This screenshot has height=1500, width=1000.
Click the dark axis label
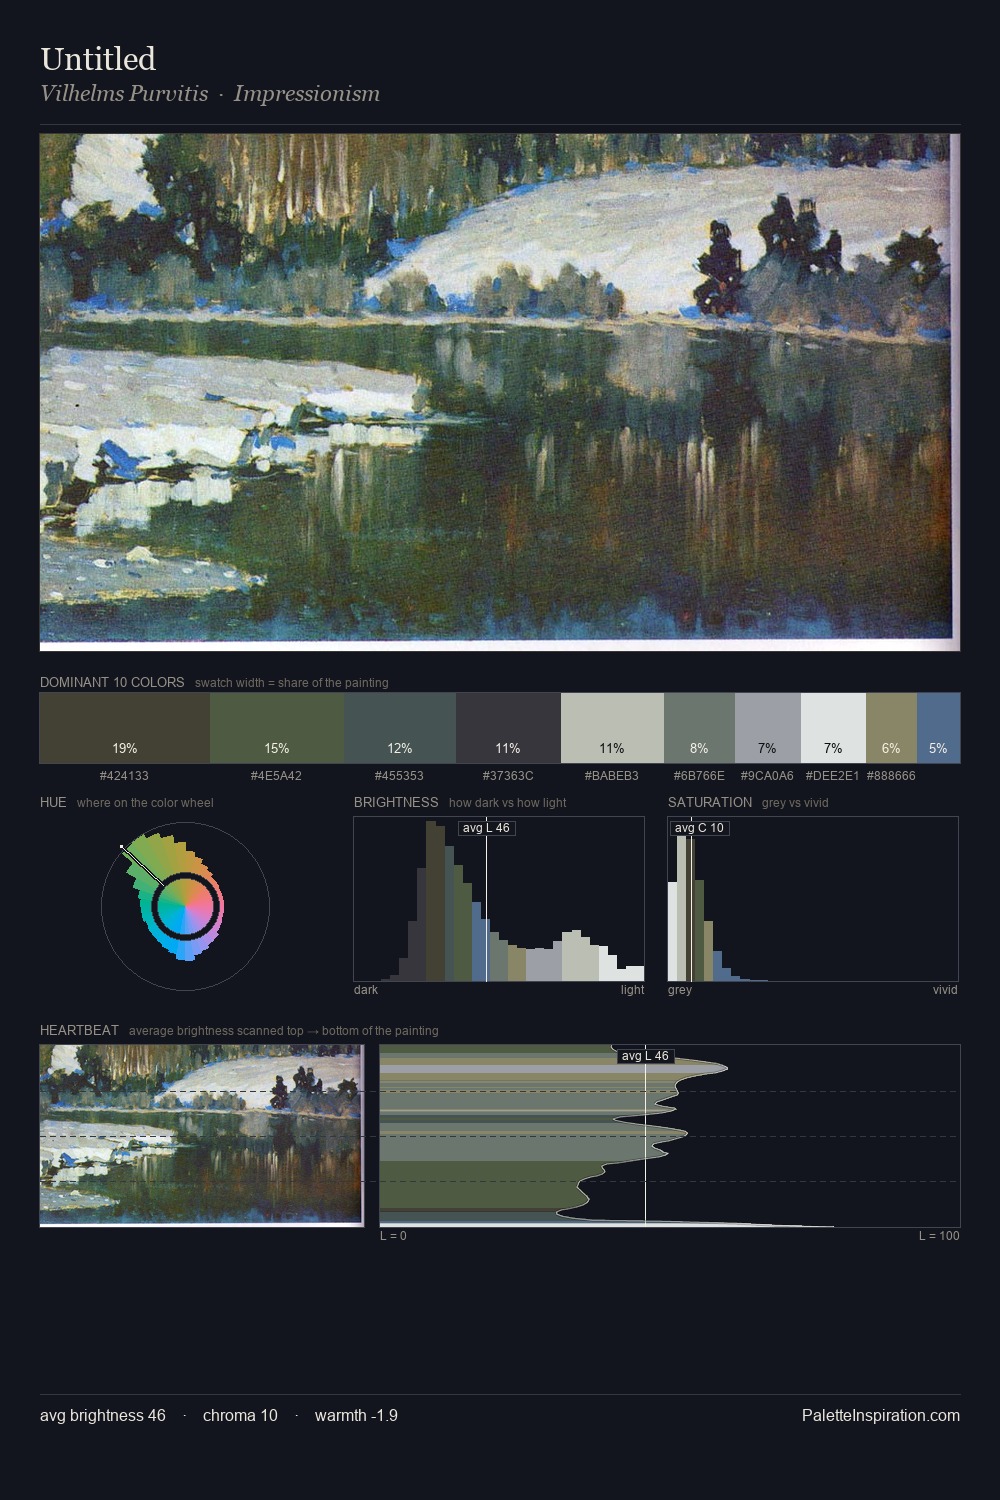click(x=366, y=990)
